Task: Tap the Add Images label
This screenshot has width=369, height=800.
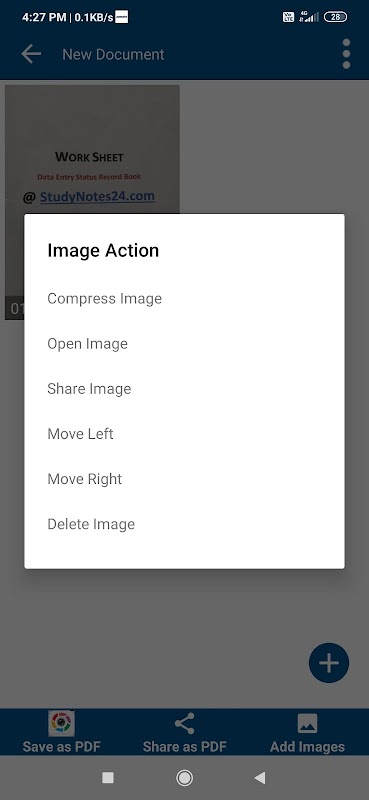Action: [x=307, y=746]
